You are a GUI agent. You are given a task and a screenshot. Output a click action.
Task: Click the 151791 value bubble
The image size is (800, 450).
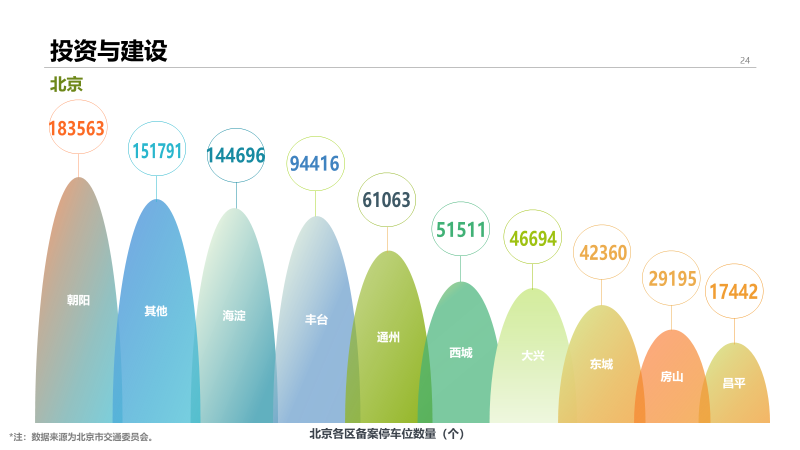point(157,151)
